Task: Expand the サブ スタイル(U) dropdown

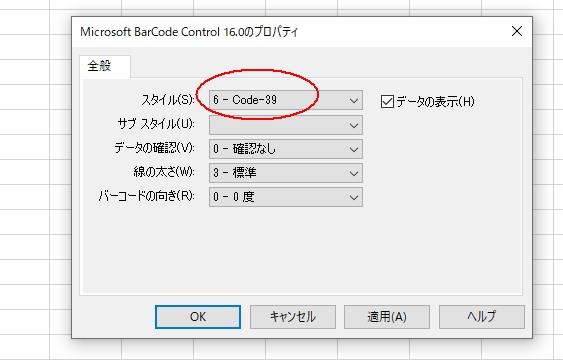Action: coord(286,125)
